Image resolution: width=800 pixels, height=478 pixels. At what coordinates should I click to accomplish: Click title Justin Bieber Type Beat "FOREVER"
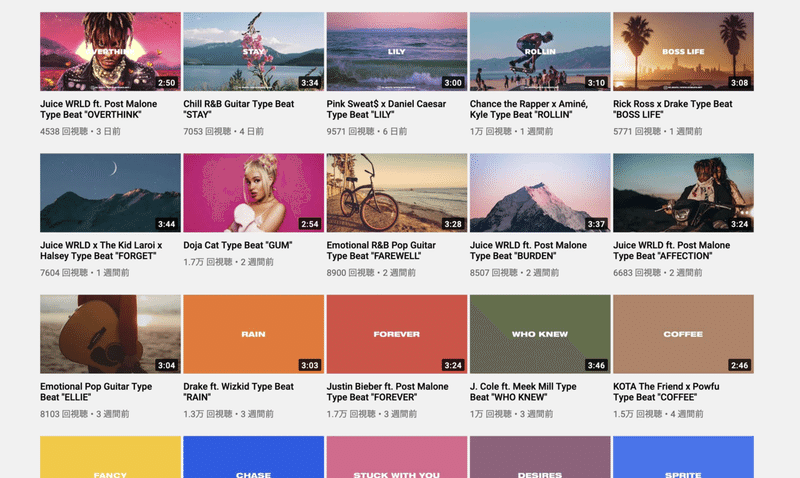point(388,392)
